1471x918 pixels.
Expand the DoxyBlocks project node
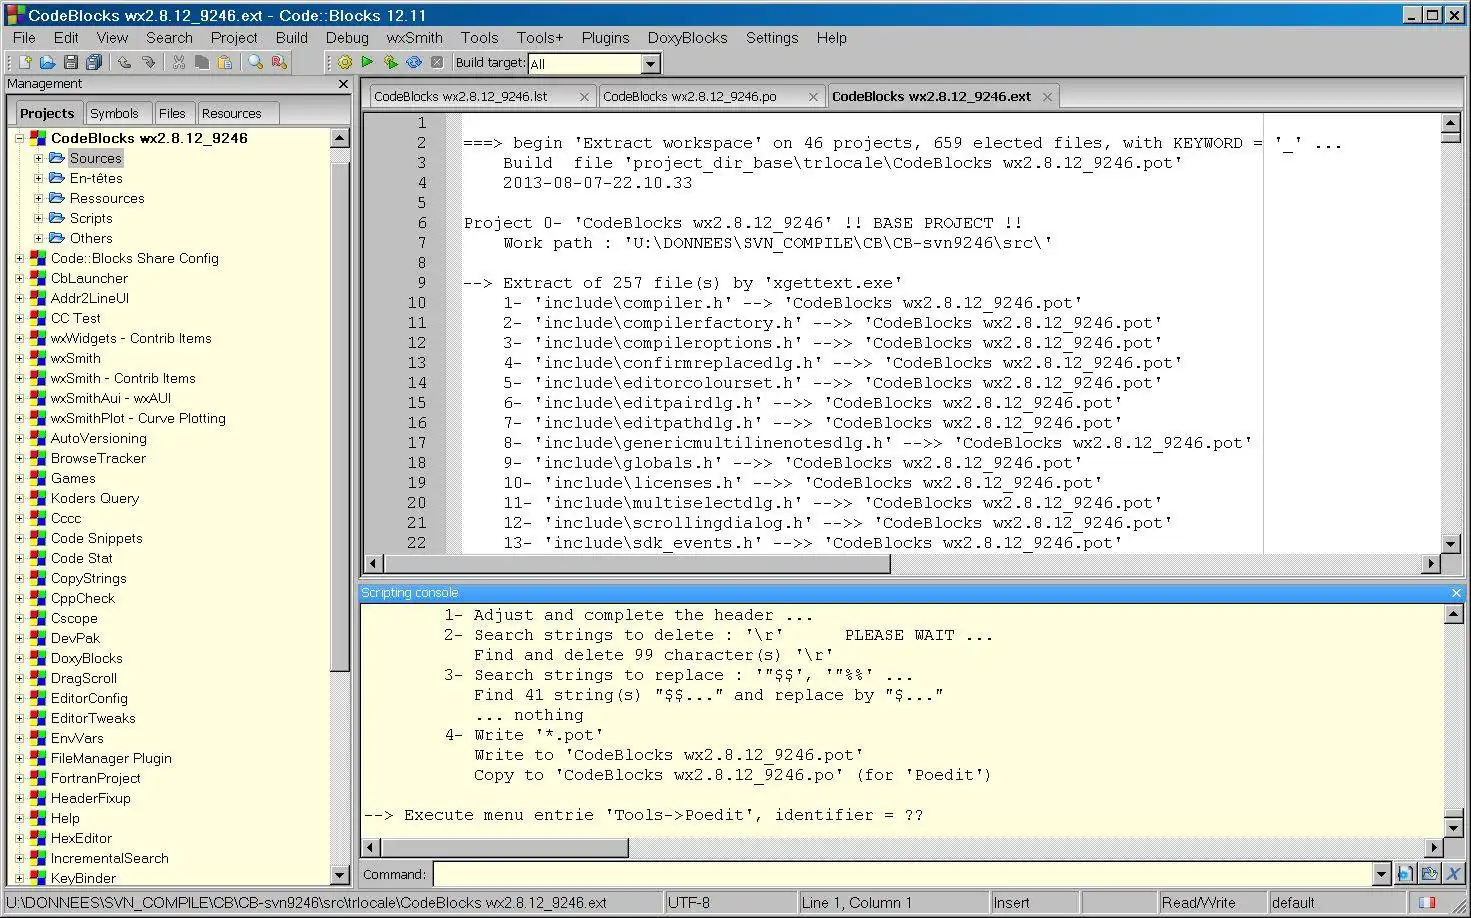19,658
